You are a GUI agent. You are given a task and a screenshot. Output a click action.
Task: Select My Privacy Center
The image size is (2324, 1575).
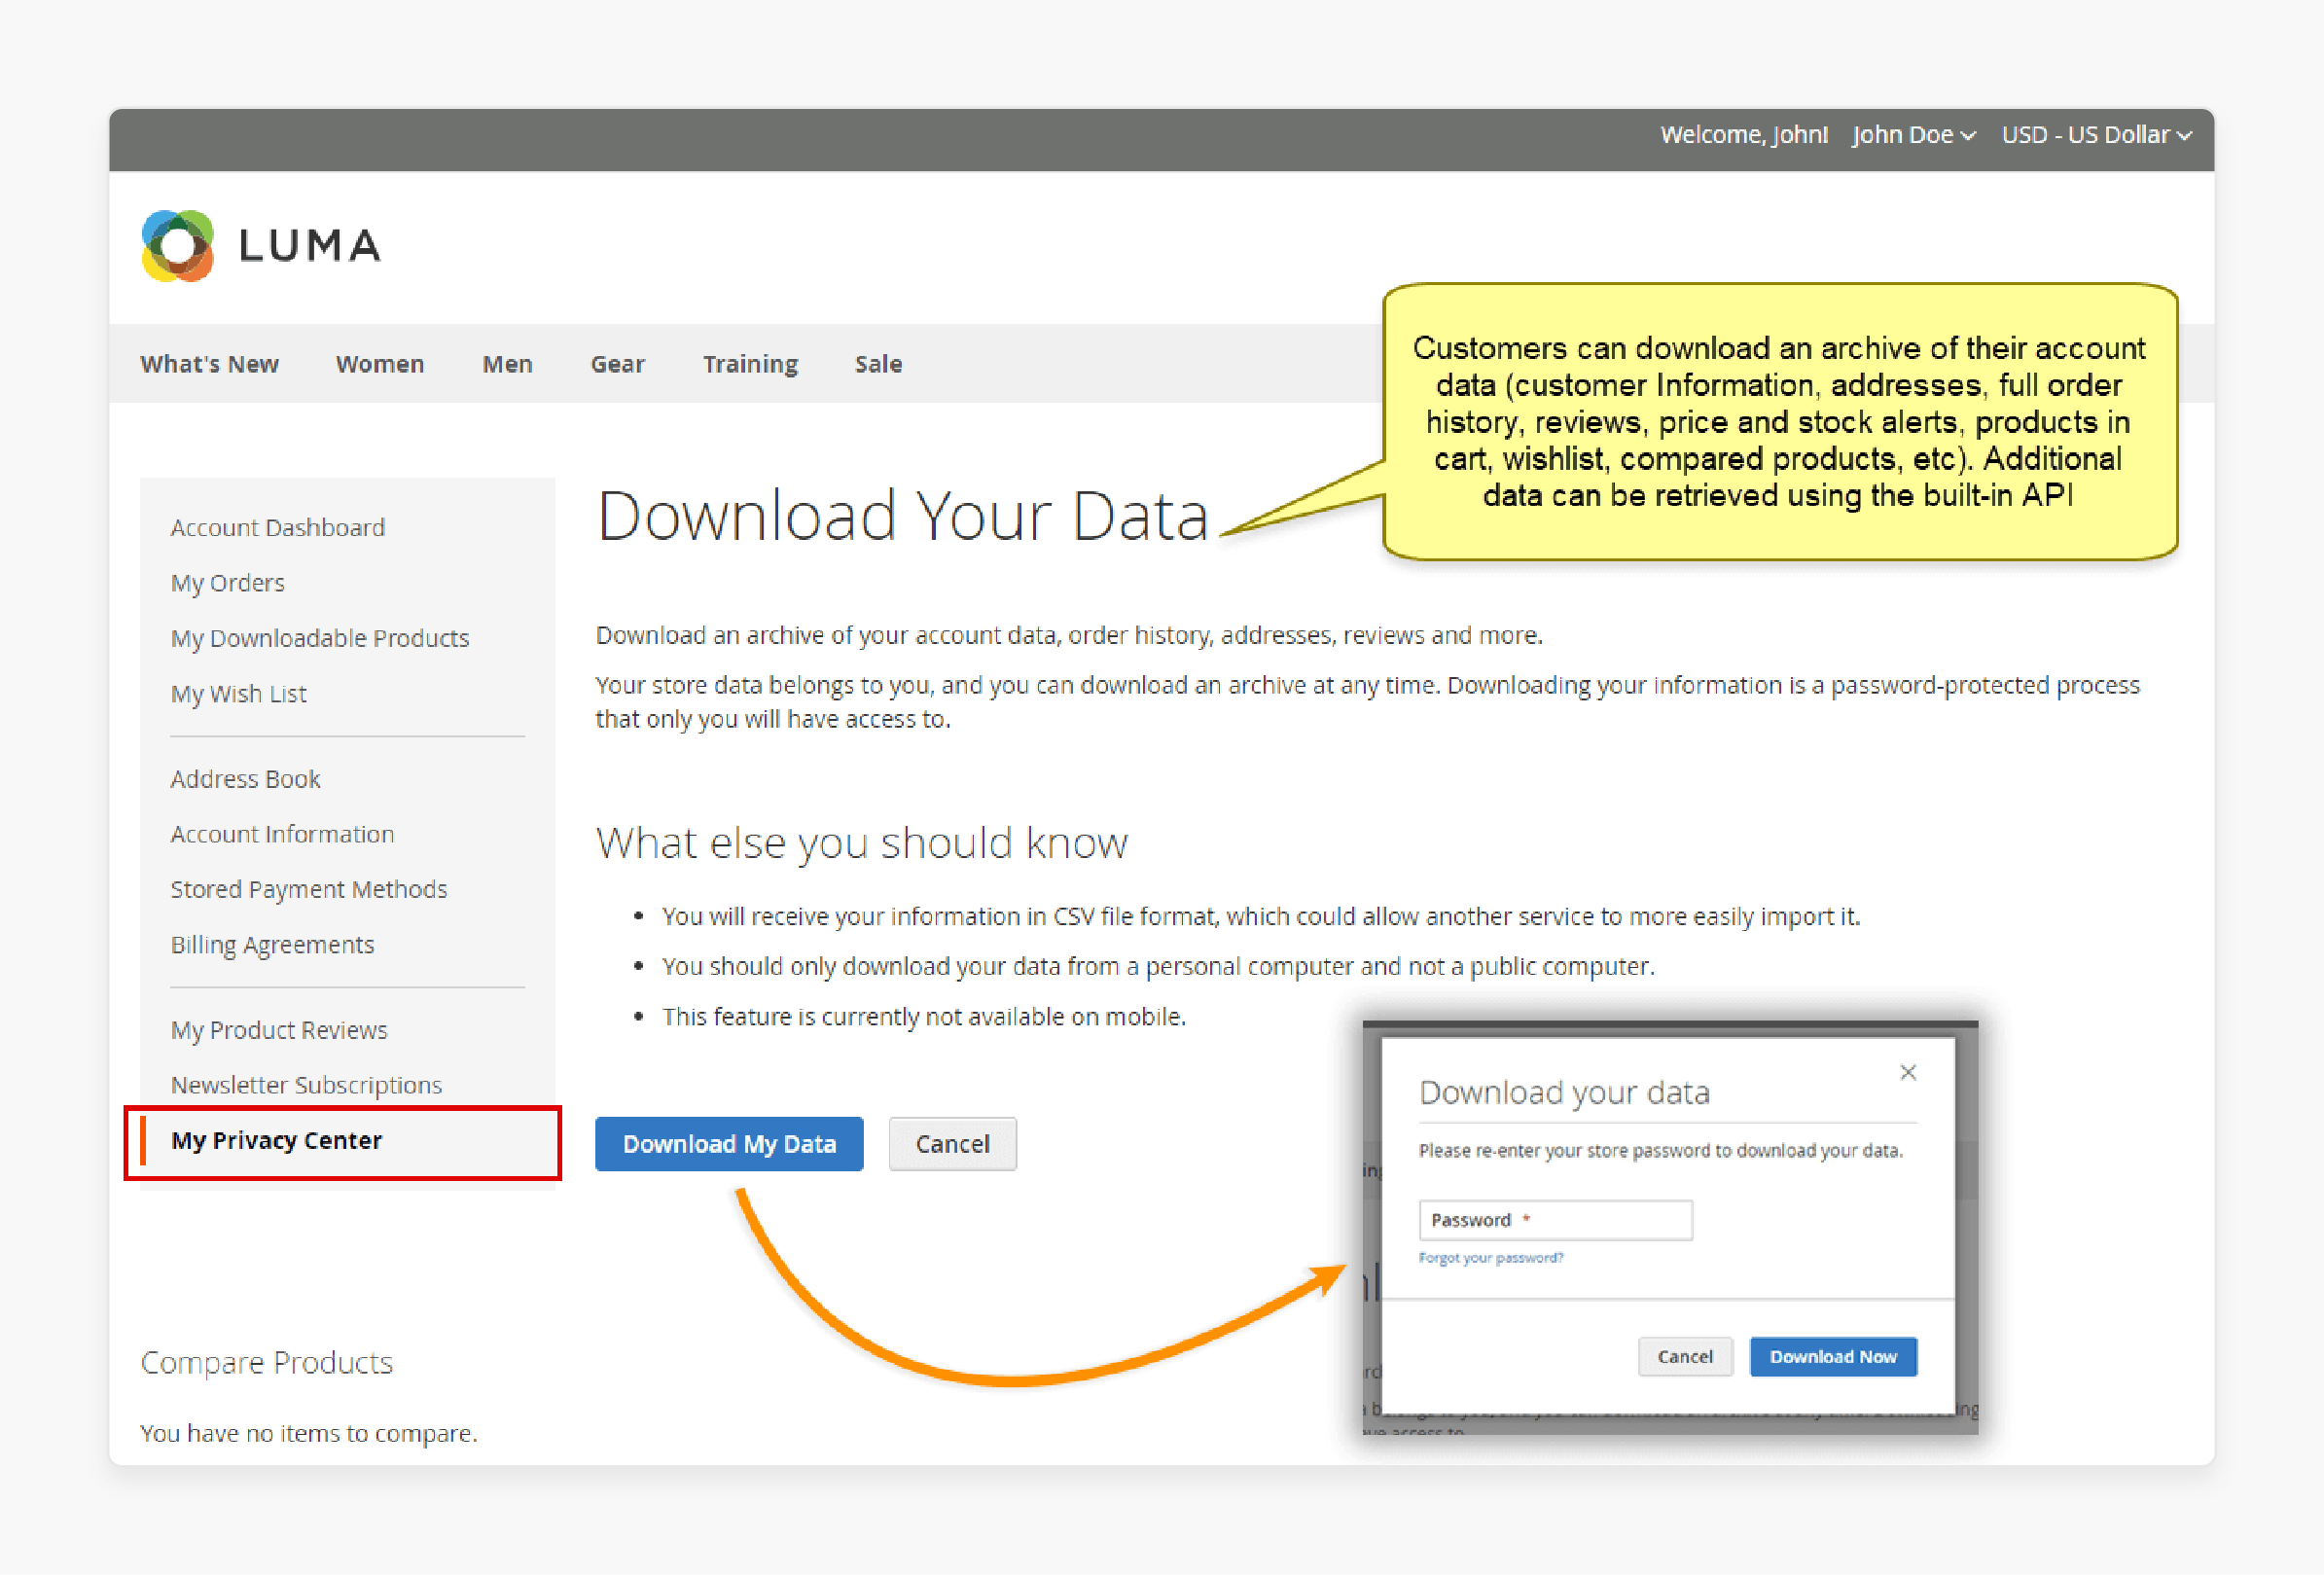276,1141
